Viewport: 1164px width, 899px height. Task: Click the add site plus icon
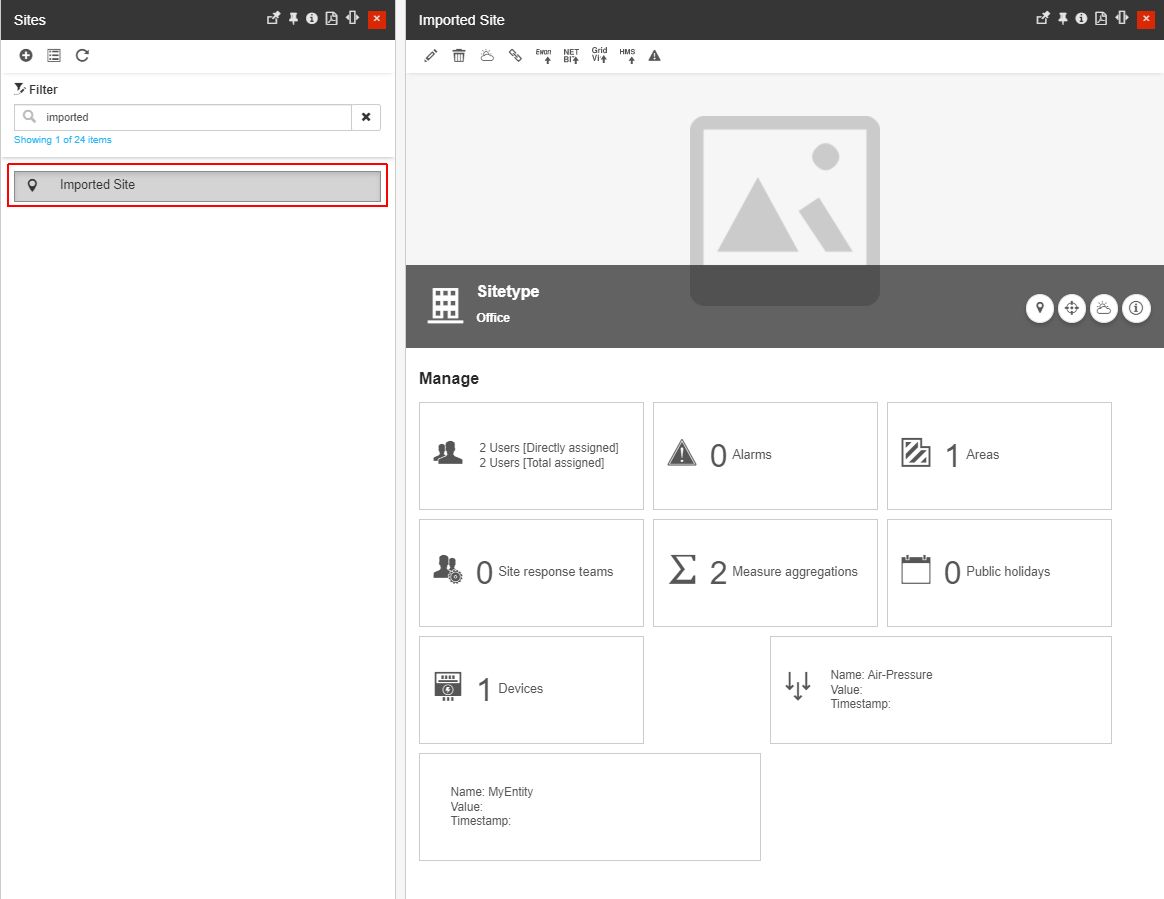(26, 56)
